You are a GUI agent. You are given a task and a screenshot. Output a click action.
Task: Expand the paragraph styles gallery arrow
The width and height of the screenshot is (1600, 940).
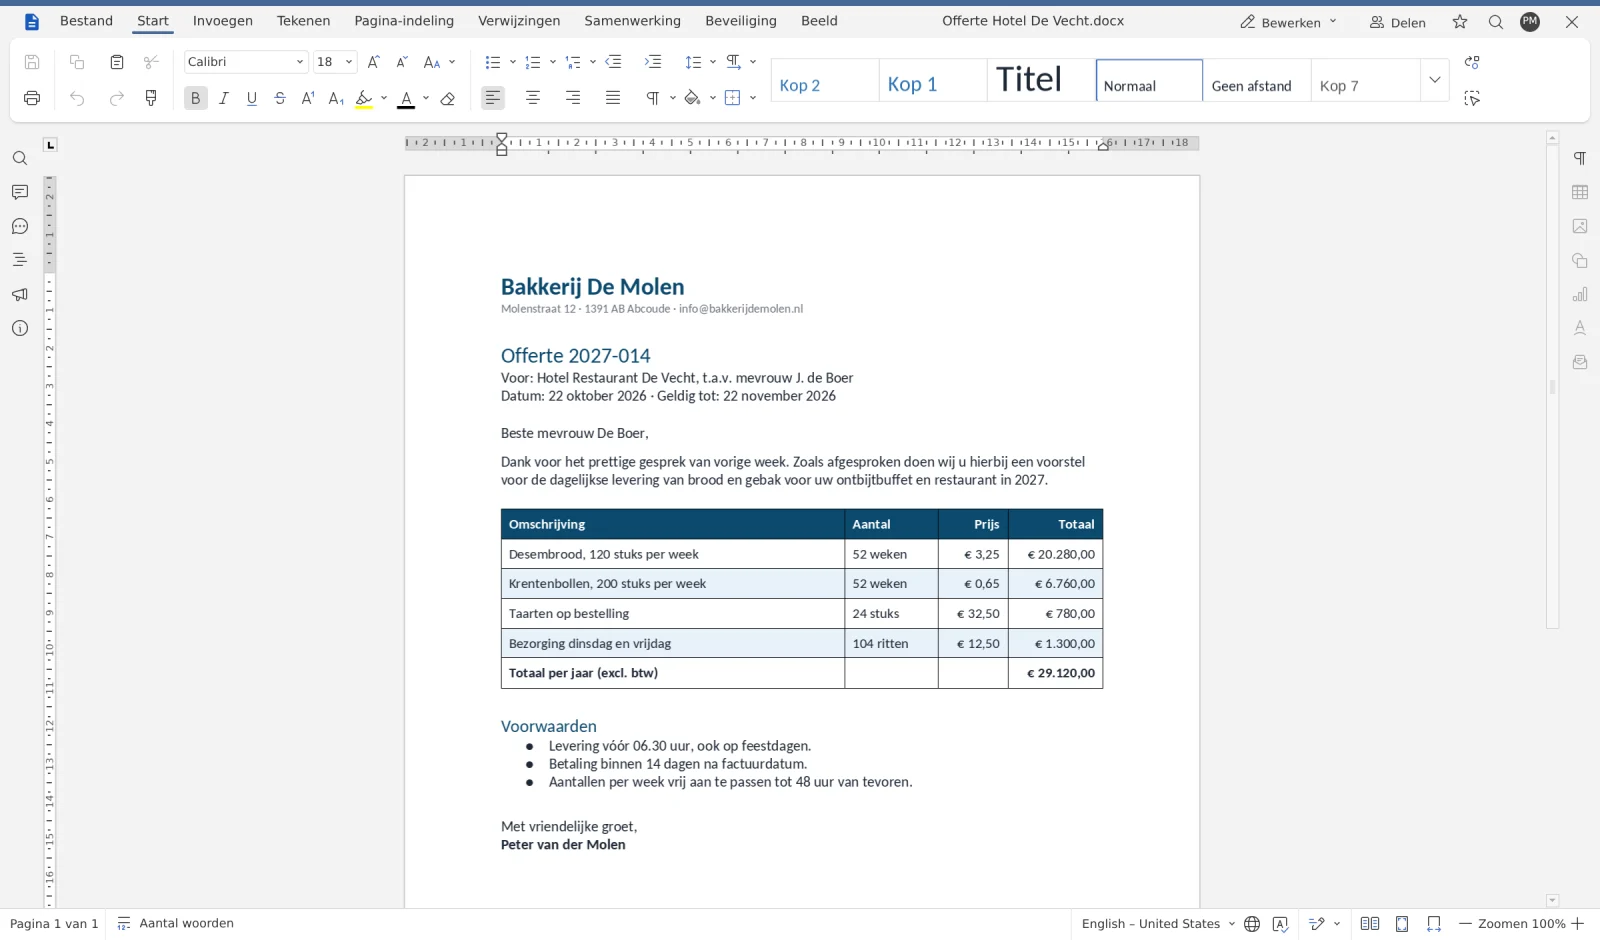click(x=1435, y=80)
